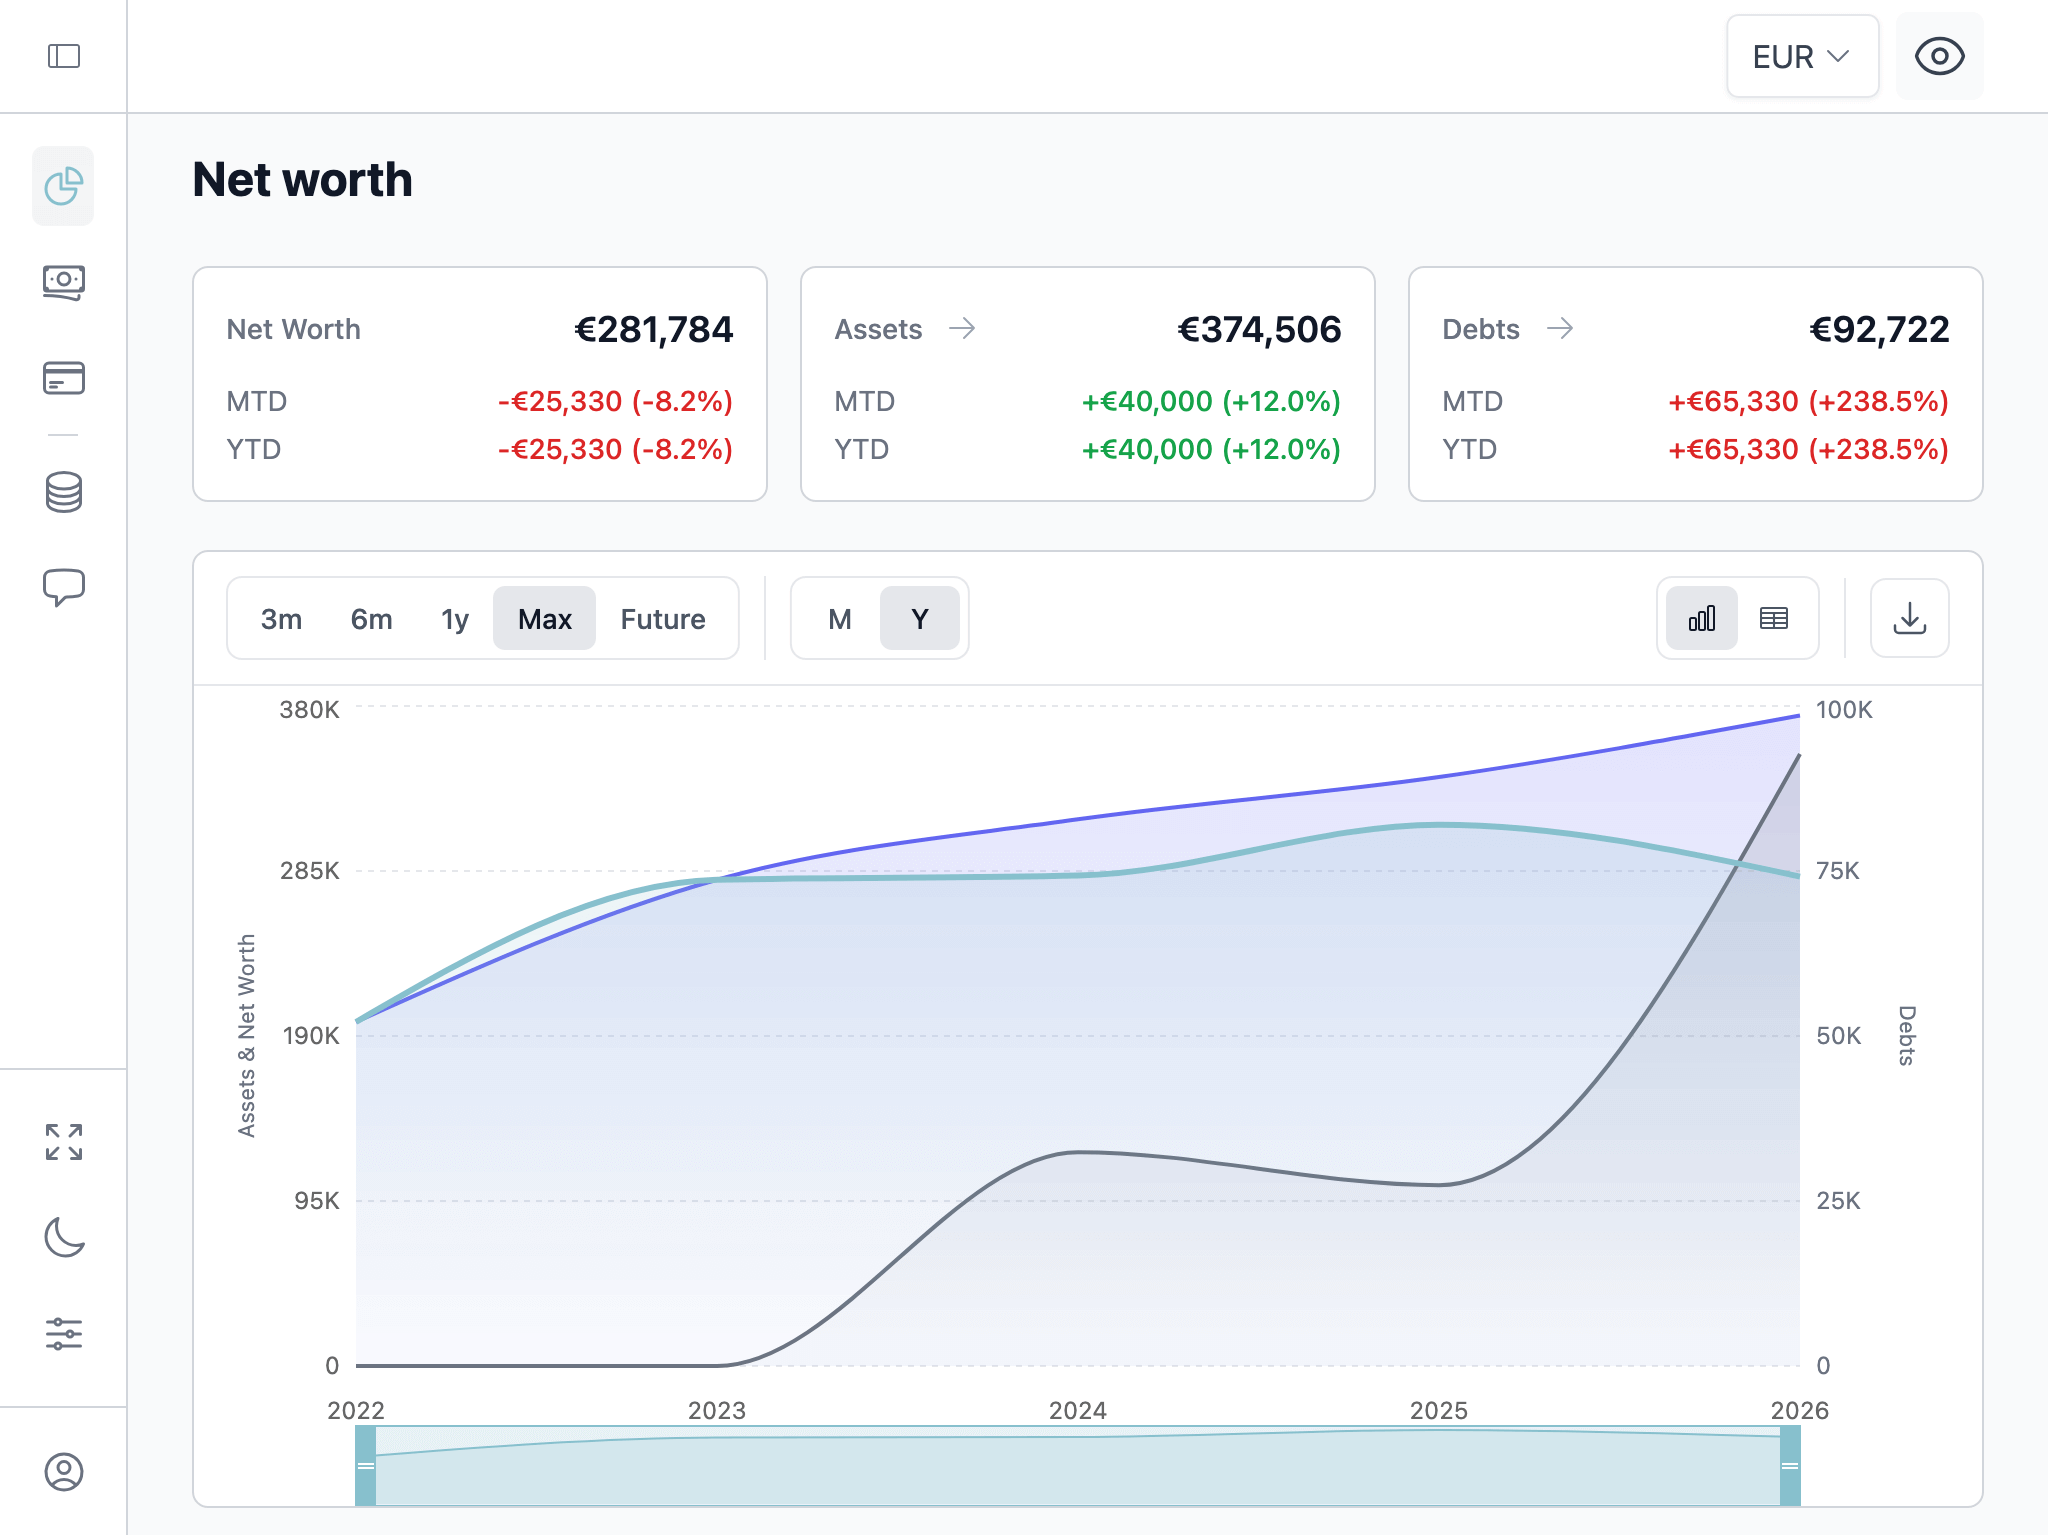Viewport: 2048px width, 1535px height.
Task: Download the chart data
Action: tap(1909, 618)
